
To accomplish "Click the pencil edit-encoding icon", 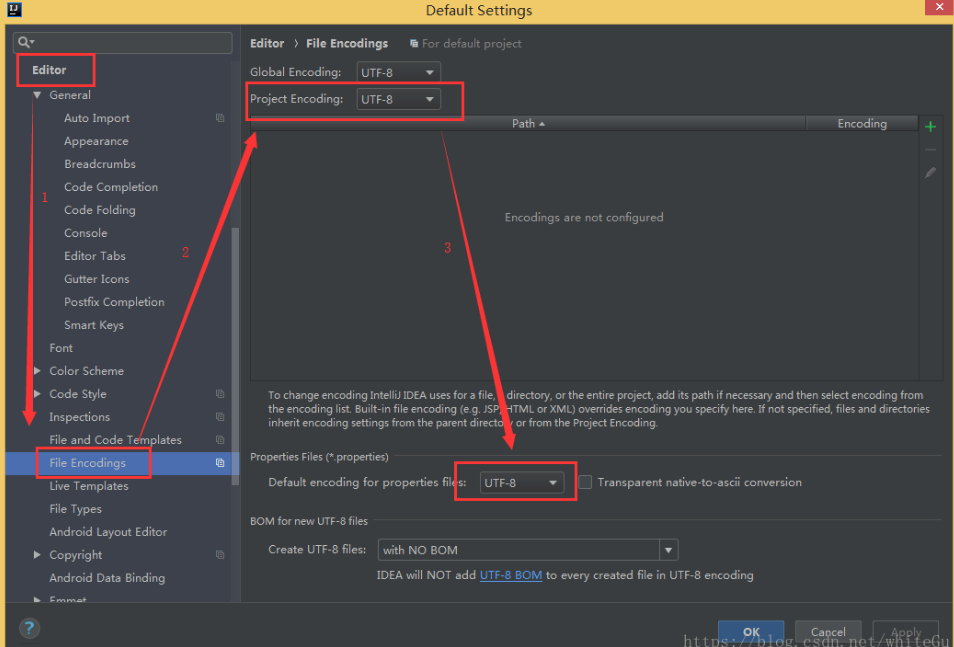I will tap(930, 173).
